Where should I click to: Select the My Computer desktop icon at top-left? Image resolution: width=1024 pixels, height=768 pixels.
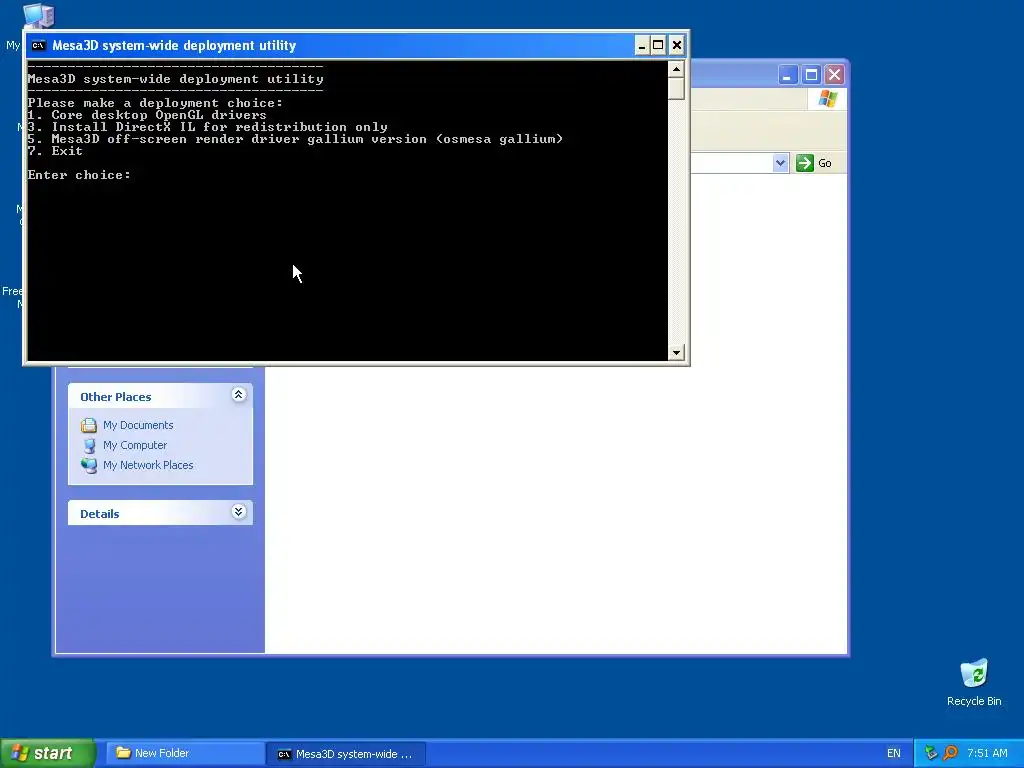tap(38, 16)
